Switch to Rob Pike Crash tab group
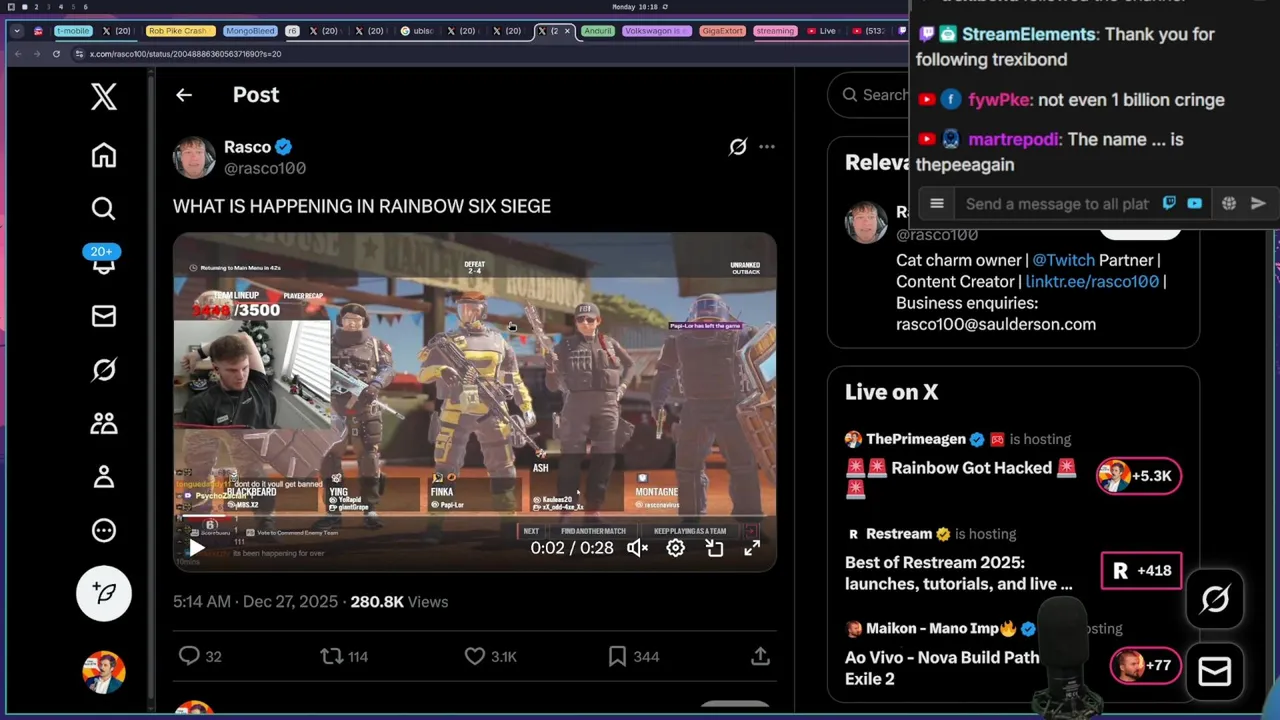The height and width of the screenshot is (720, 1280). coord(180,31)
